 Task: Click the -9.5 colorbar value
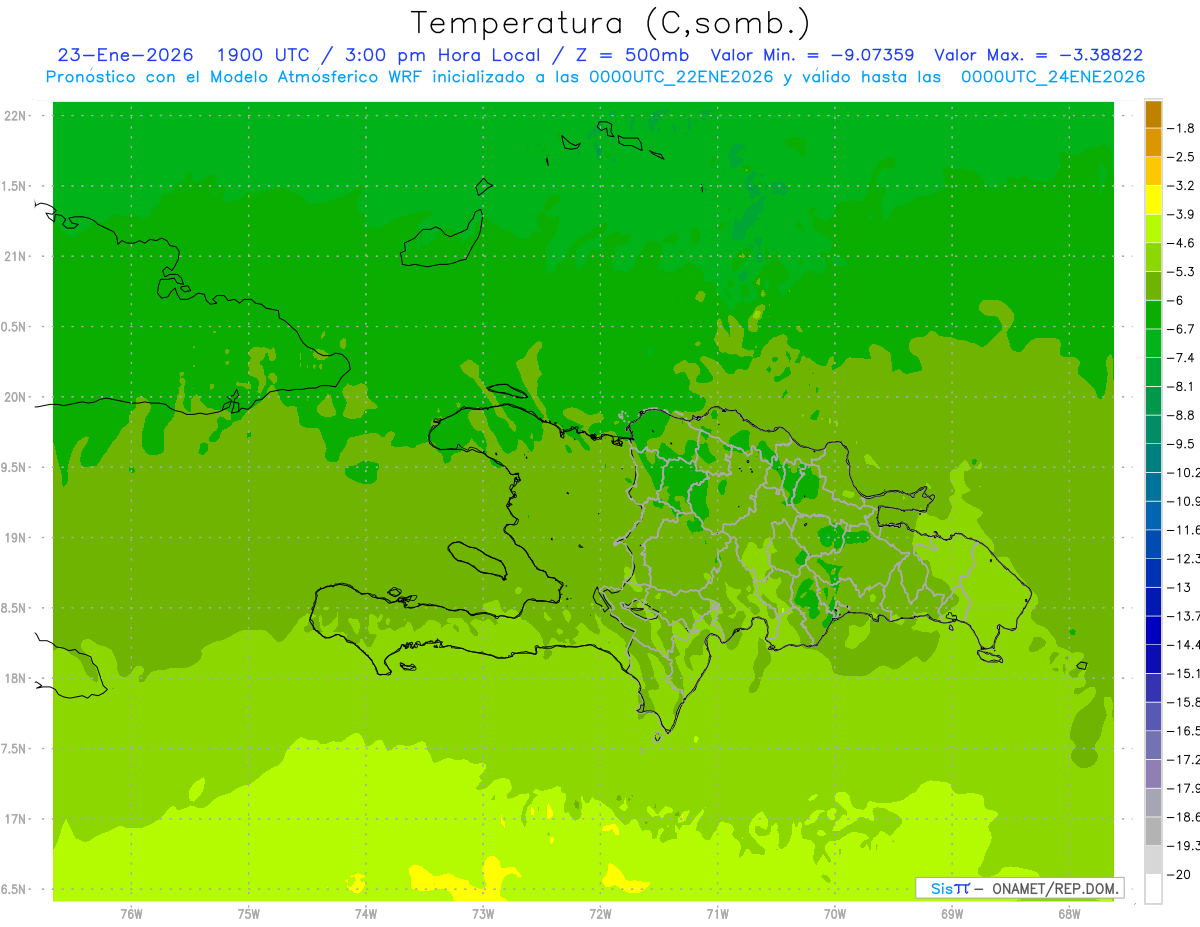(1183, 444)
